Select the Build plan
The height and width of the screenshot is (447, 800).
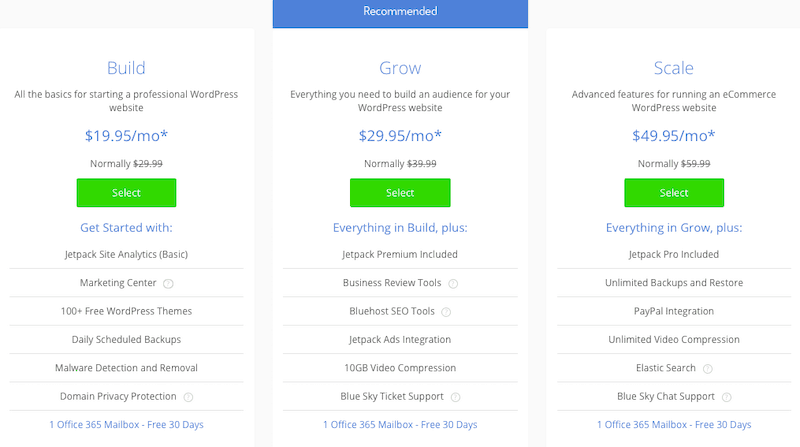(126, 193)
